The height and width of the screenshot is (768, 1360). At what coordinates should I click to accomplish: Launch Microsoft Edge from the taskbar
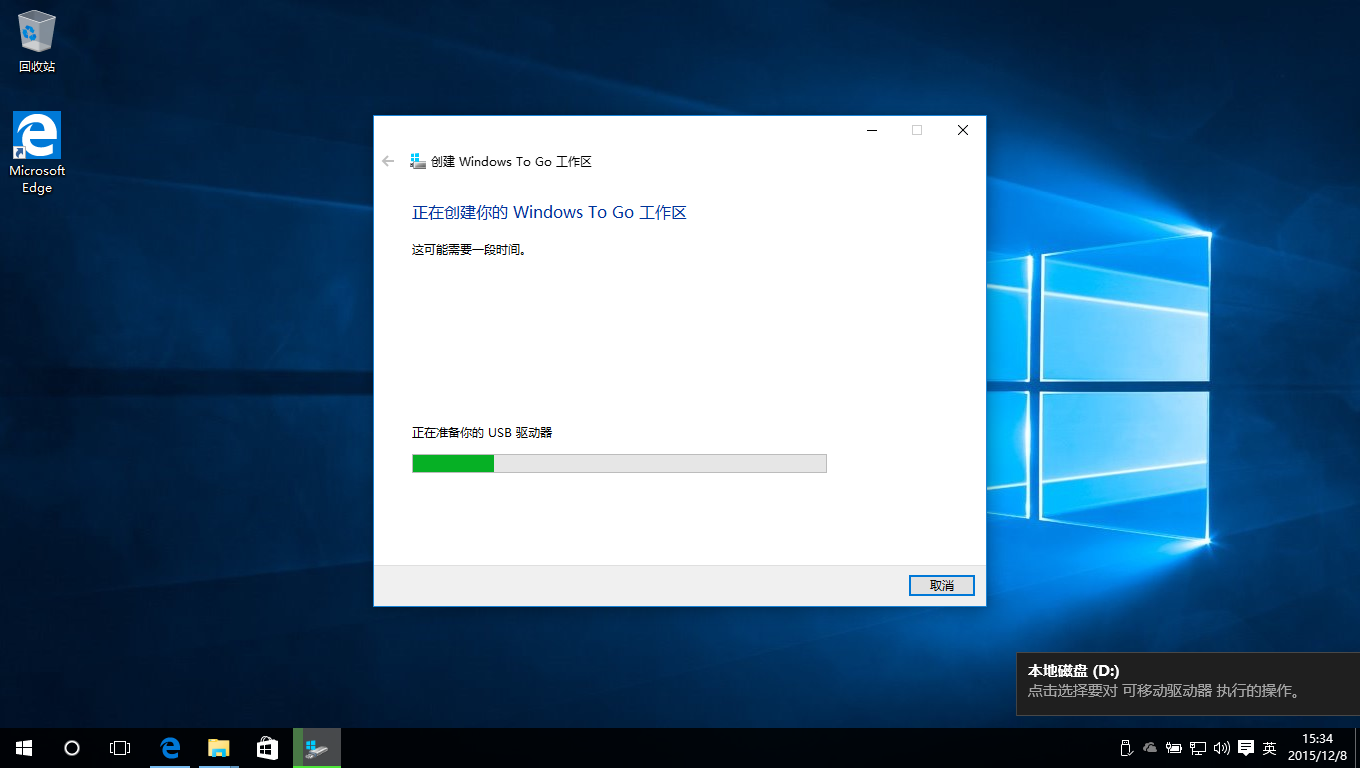(170, 747)
